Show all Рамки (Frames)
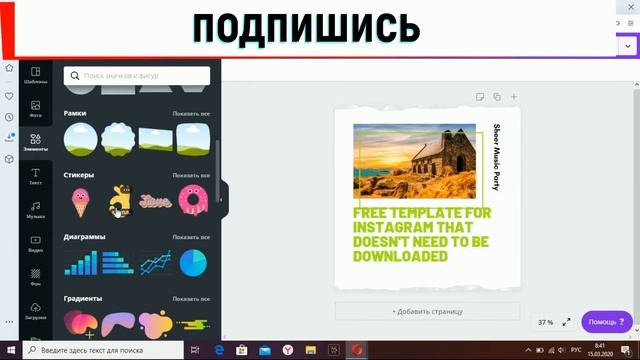 click(191, 113)
